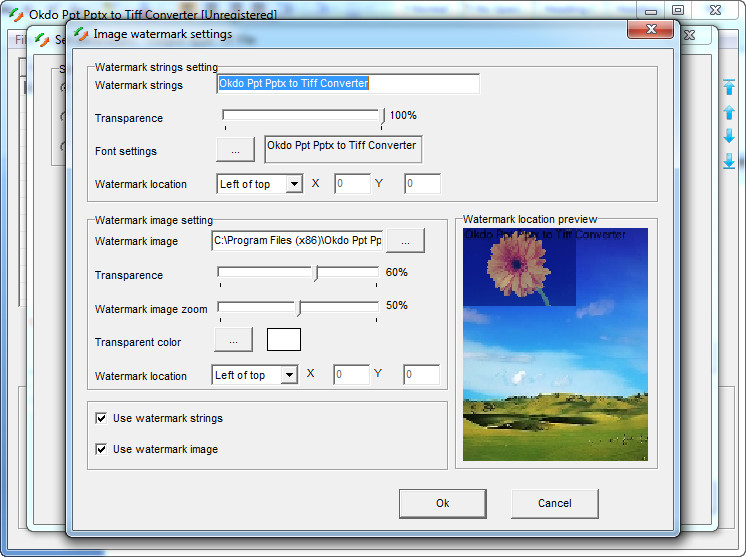
Task: Click the Watermark strings text field
Action: click(348, 84)
